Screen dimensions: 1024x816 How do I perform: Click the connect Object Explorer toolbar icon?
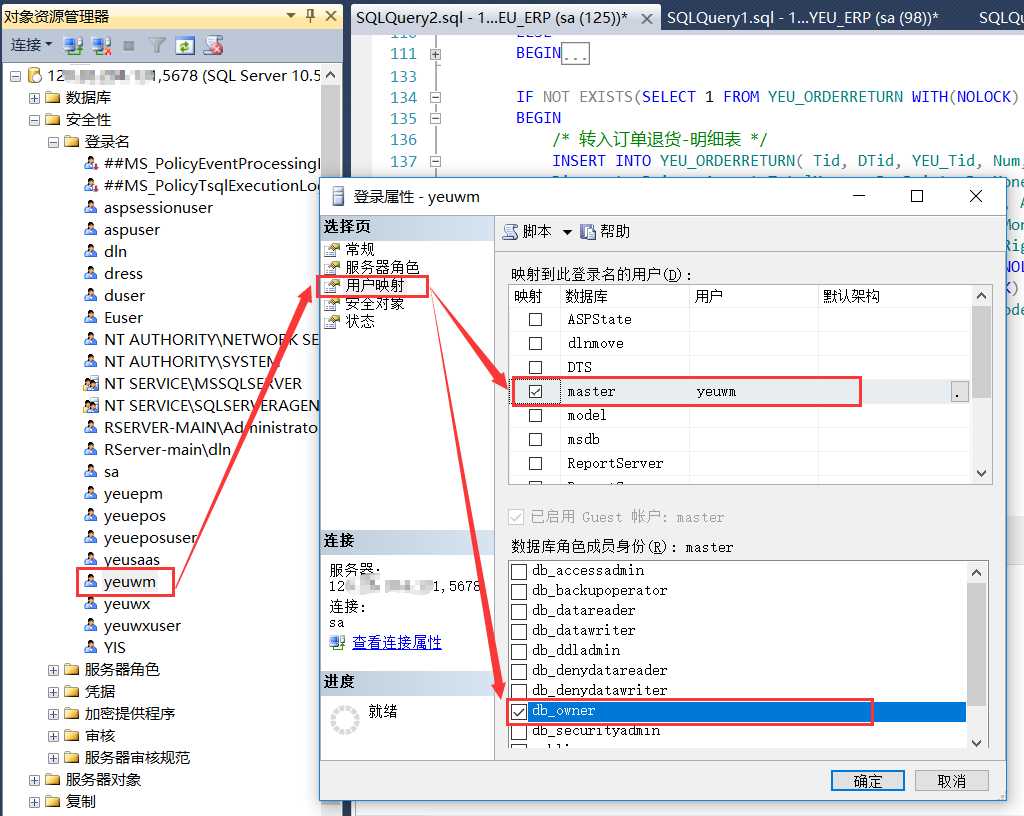pos(74,45)
